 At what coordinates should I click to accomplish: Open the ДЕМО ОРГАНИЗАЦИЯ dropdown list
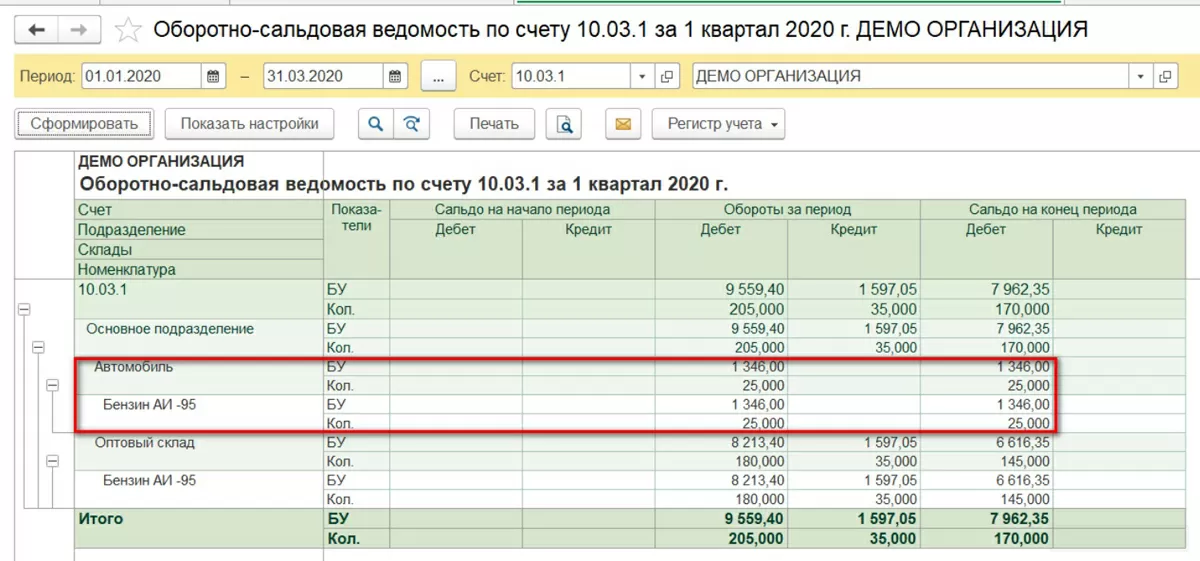(x=1142, y=76)
